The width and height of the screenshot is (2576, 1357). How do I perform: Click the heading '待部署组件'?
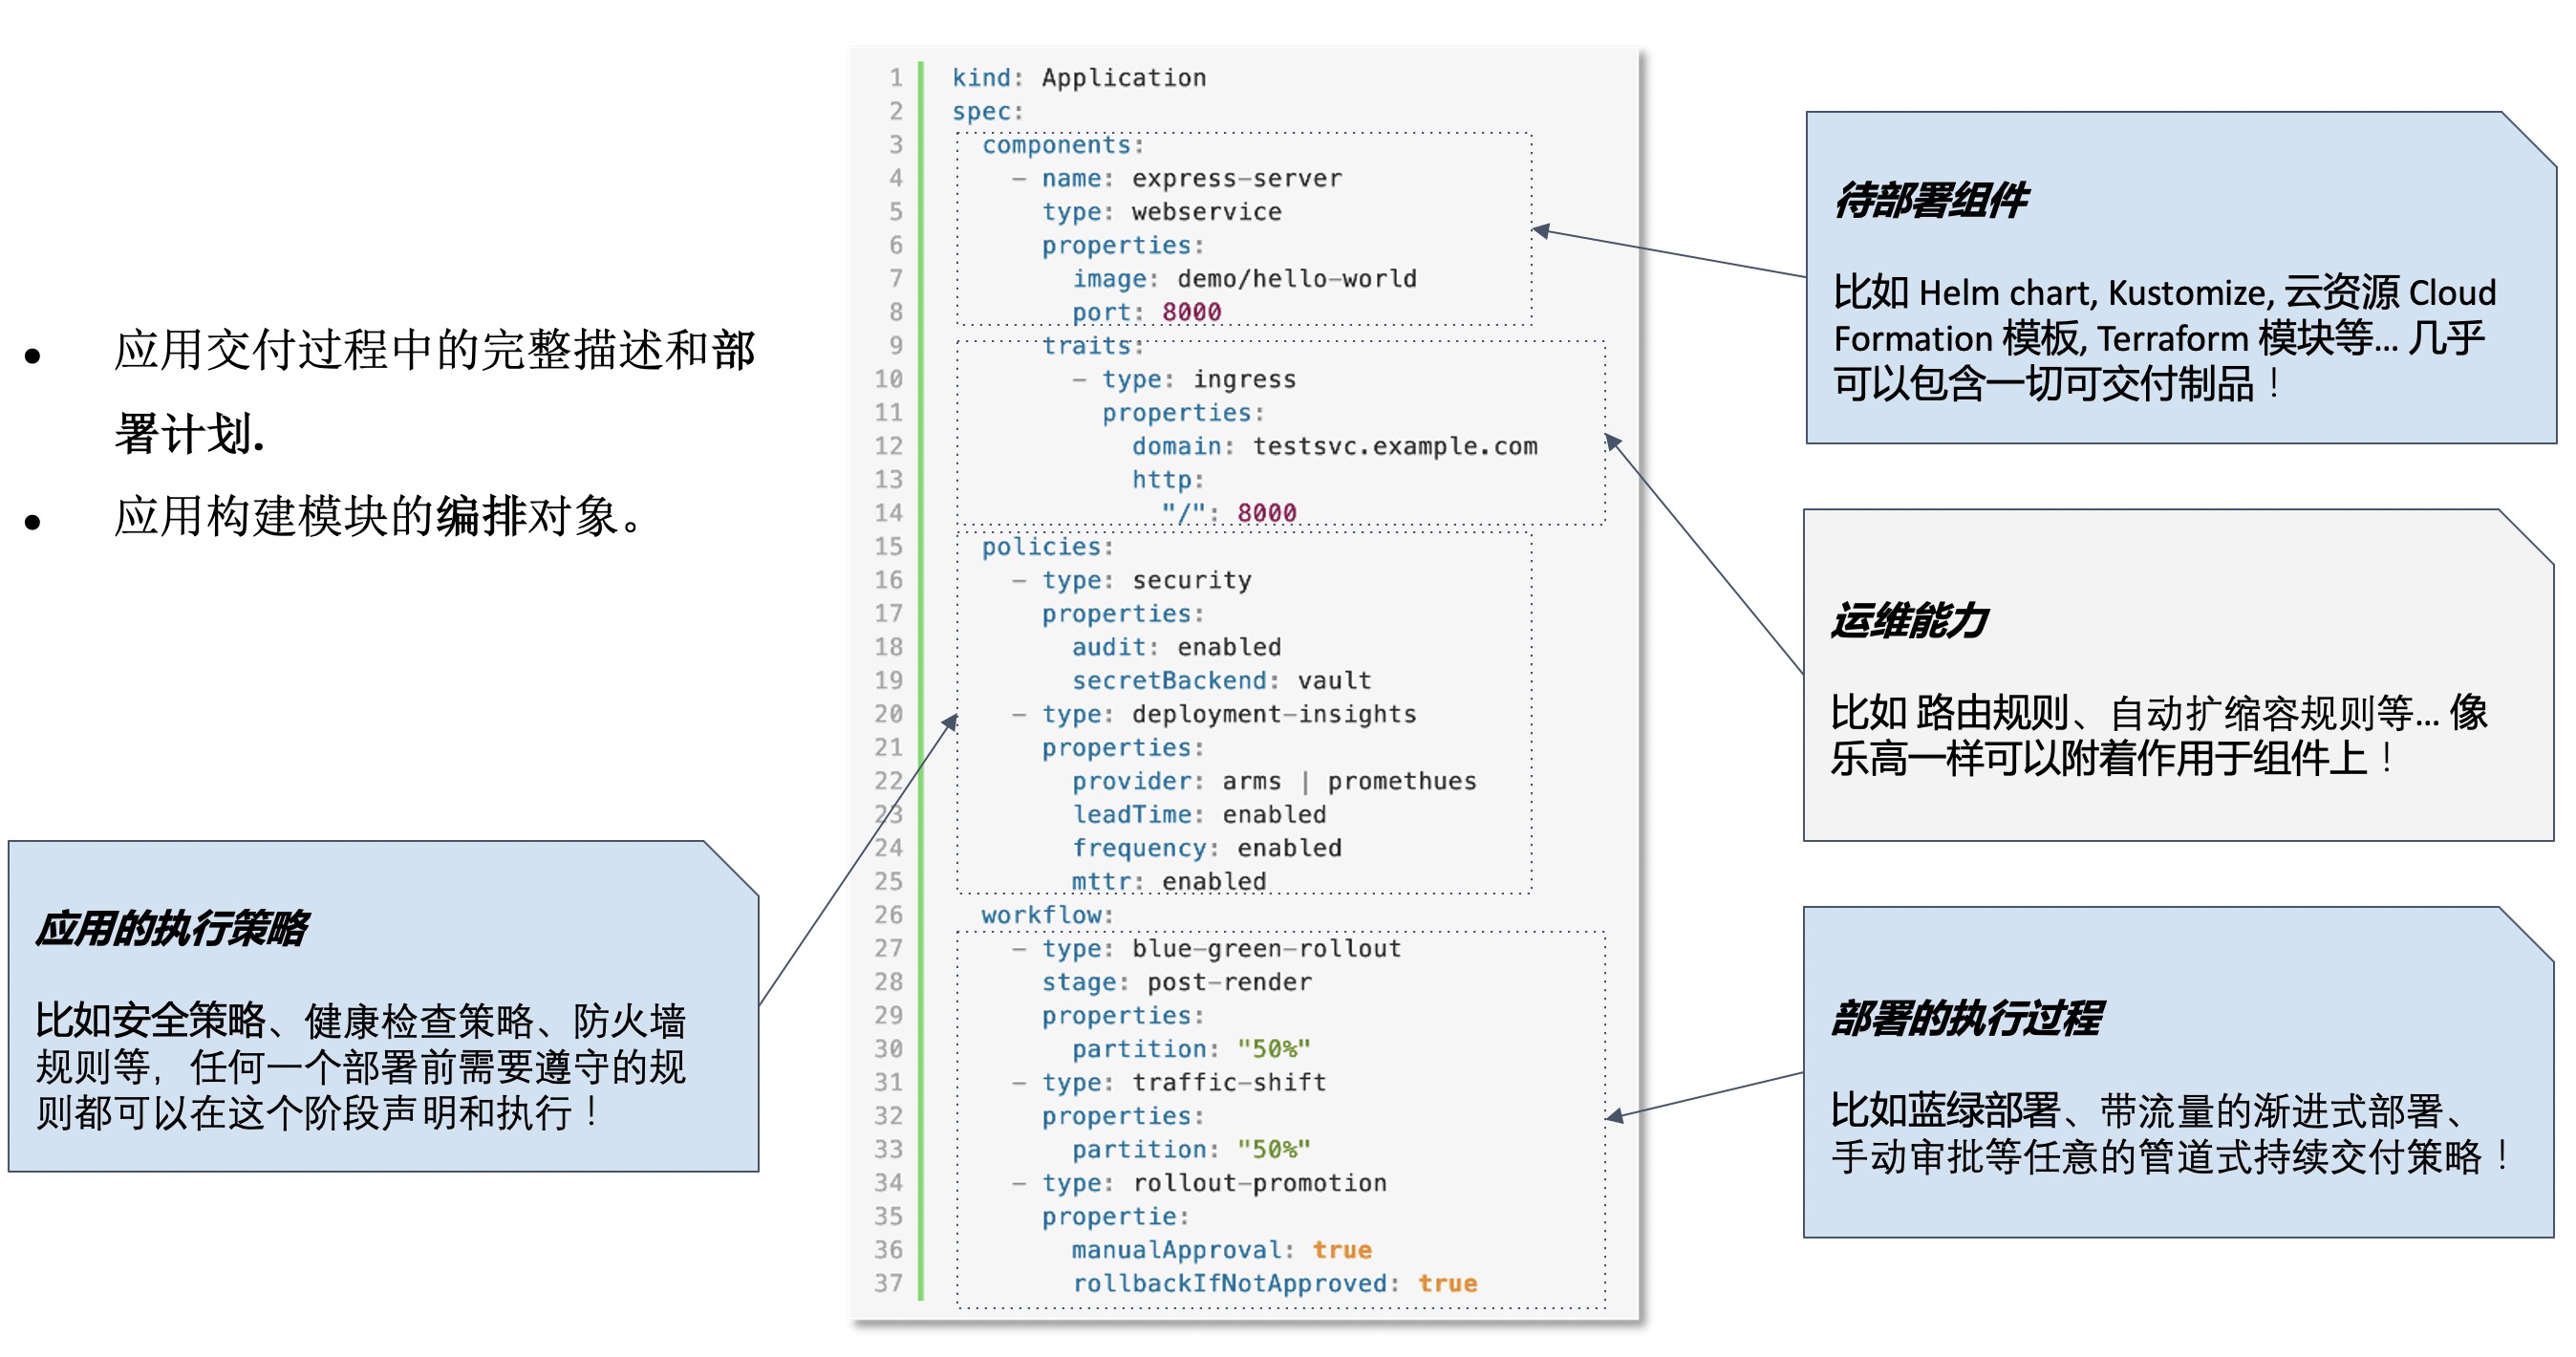coord(1930,200)
